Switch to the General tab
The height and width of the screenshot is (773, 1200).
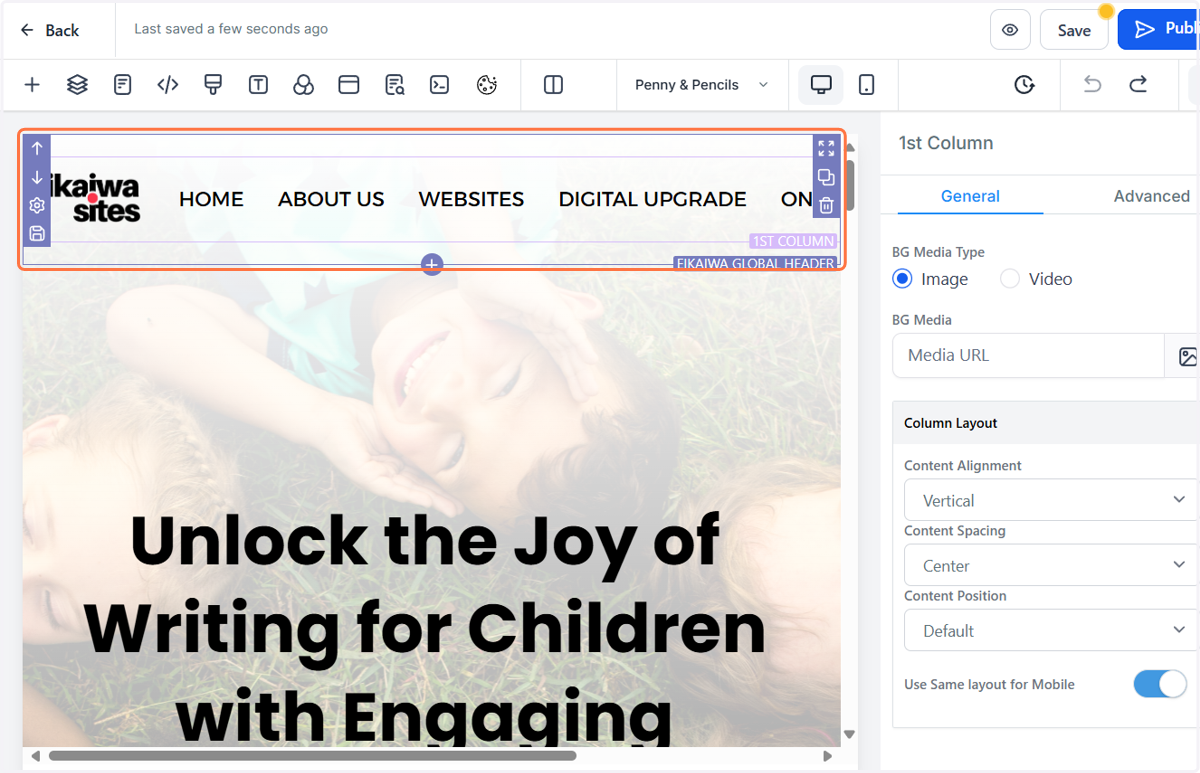pos(970,196)
